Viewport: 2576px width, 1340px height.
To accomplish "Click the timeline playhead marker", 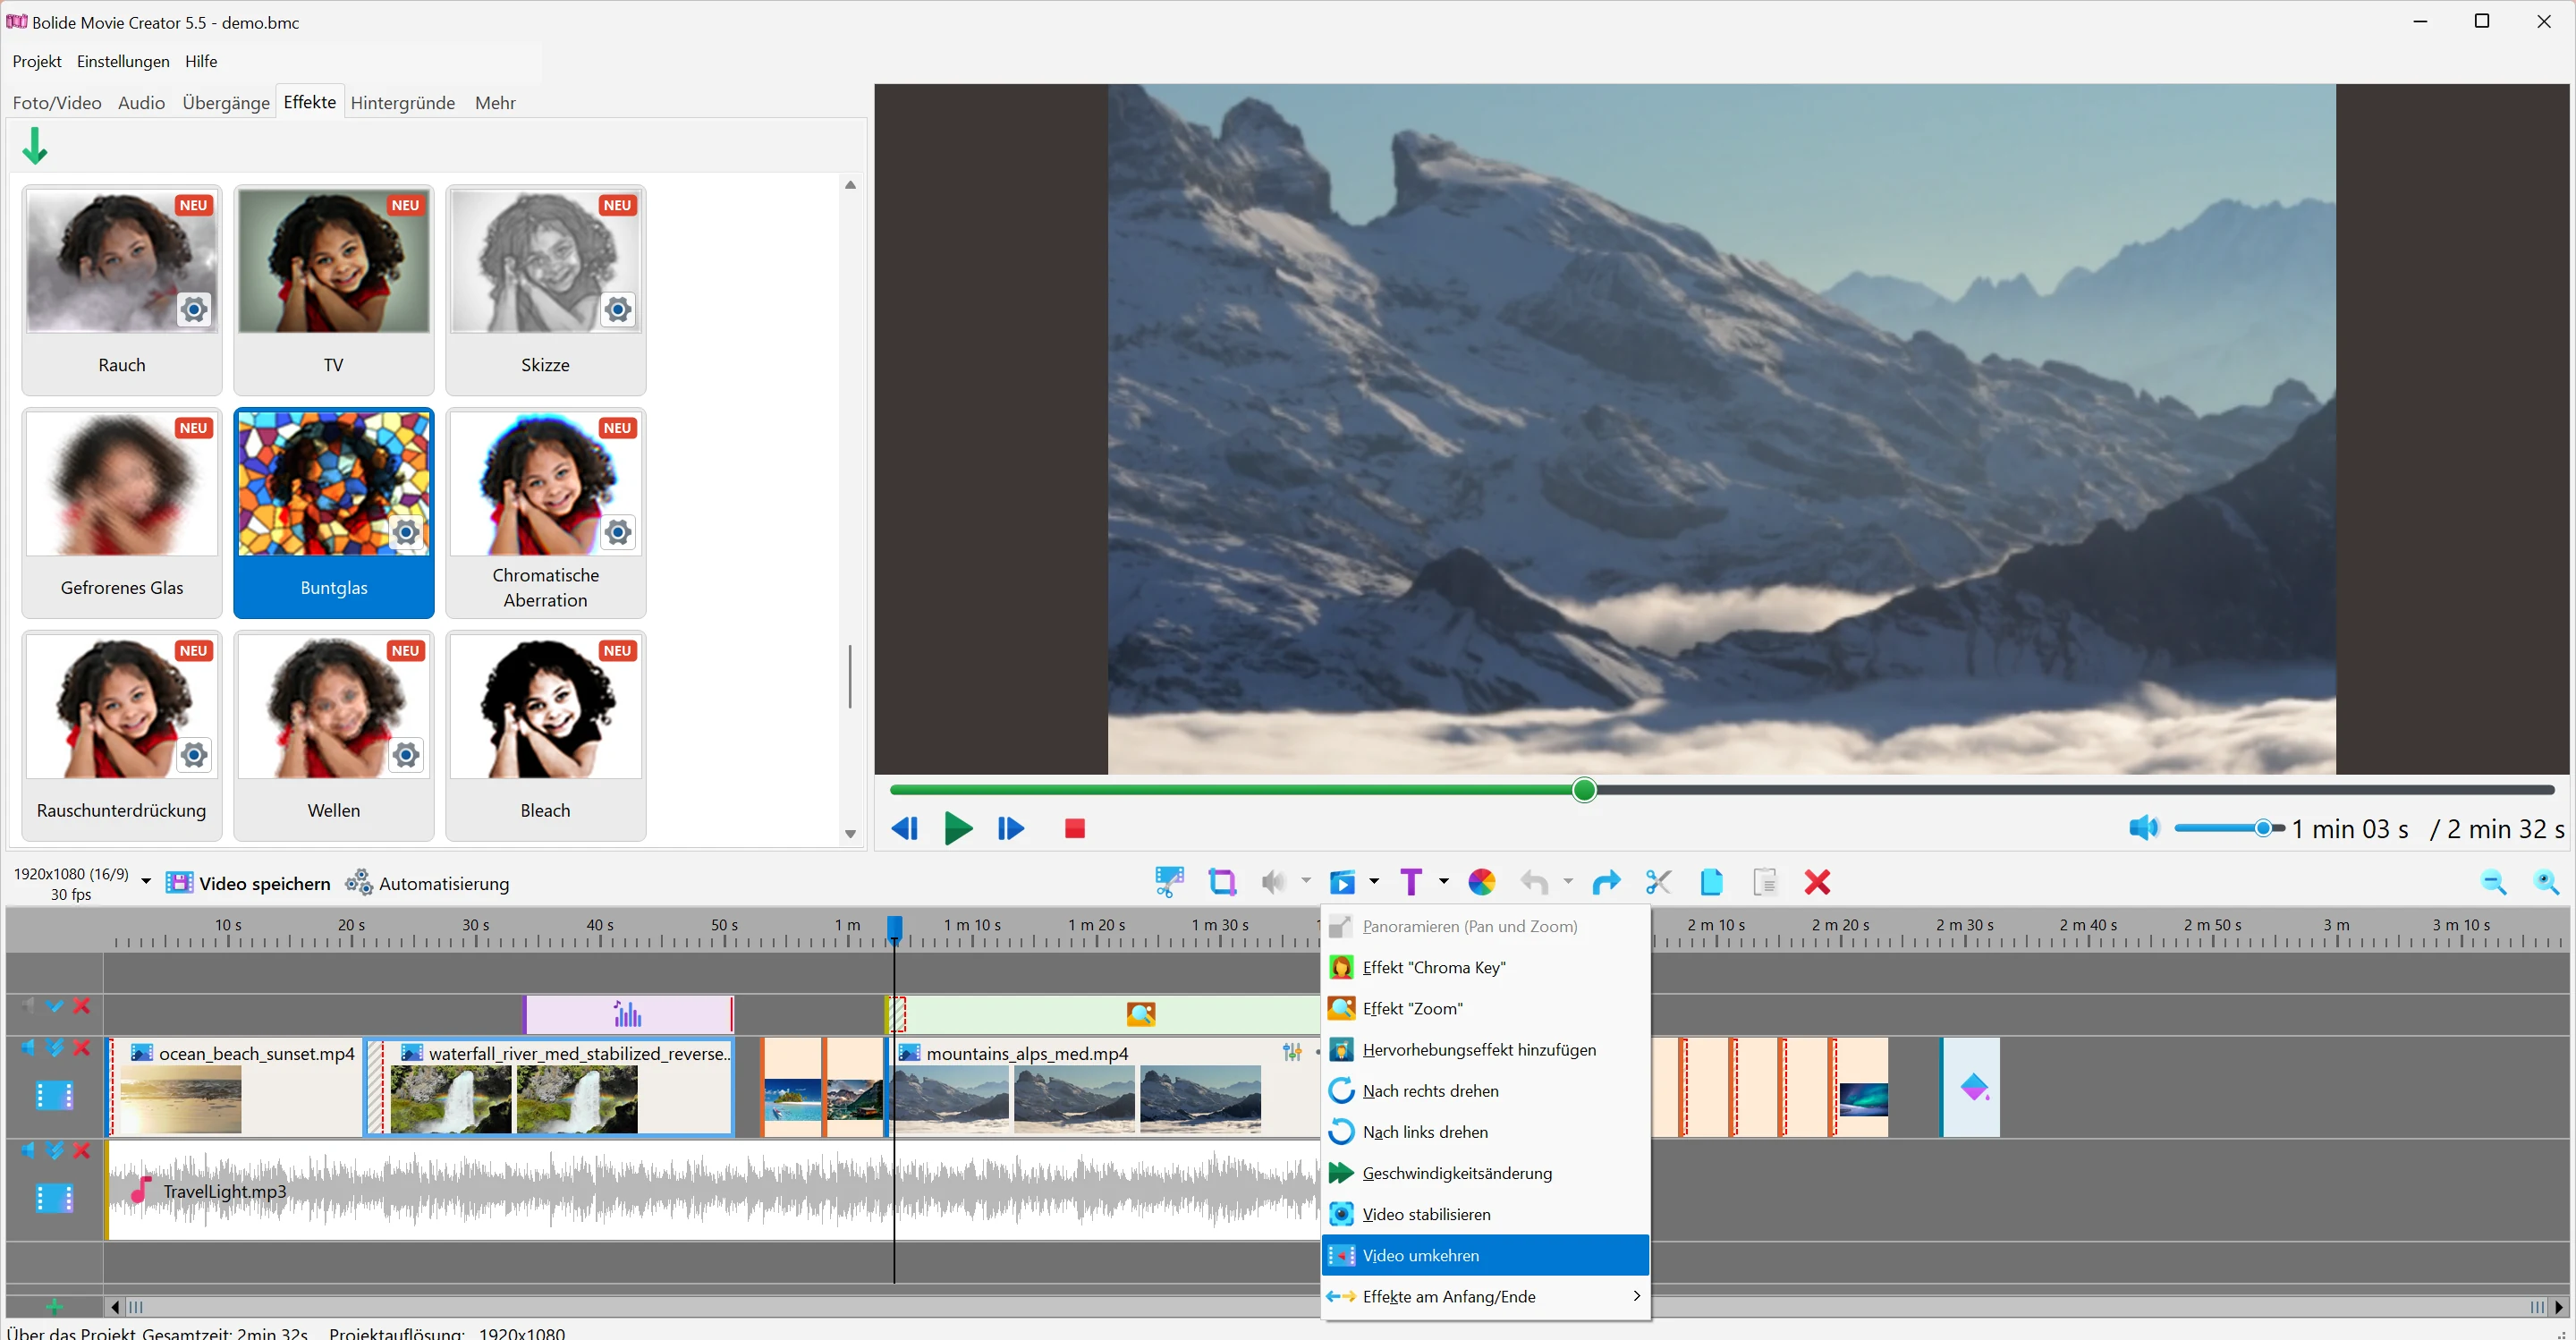I will [895, 928].
